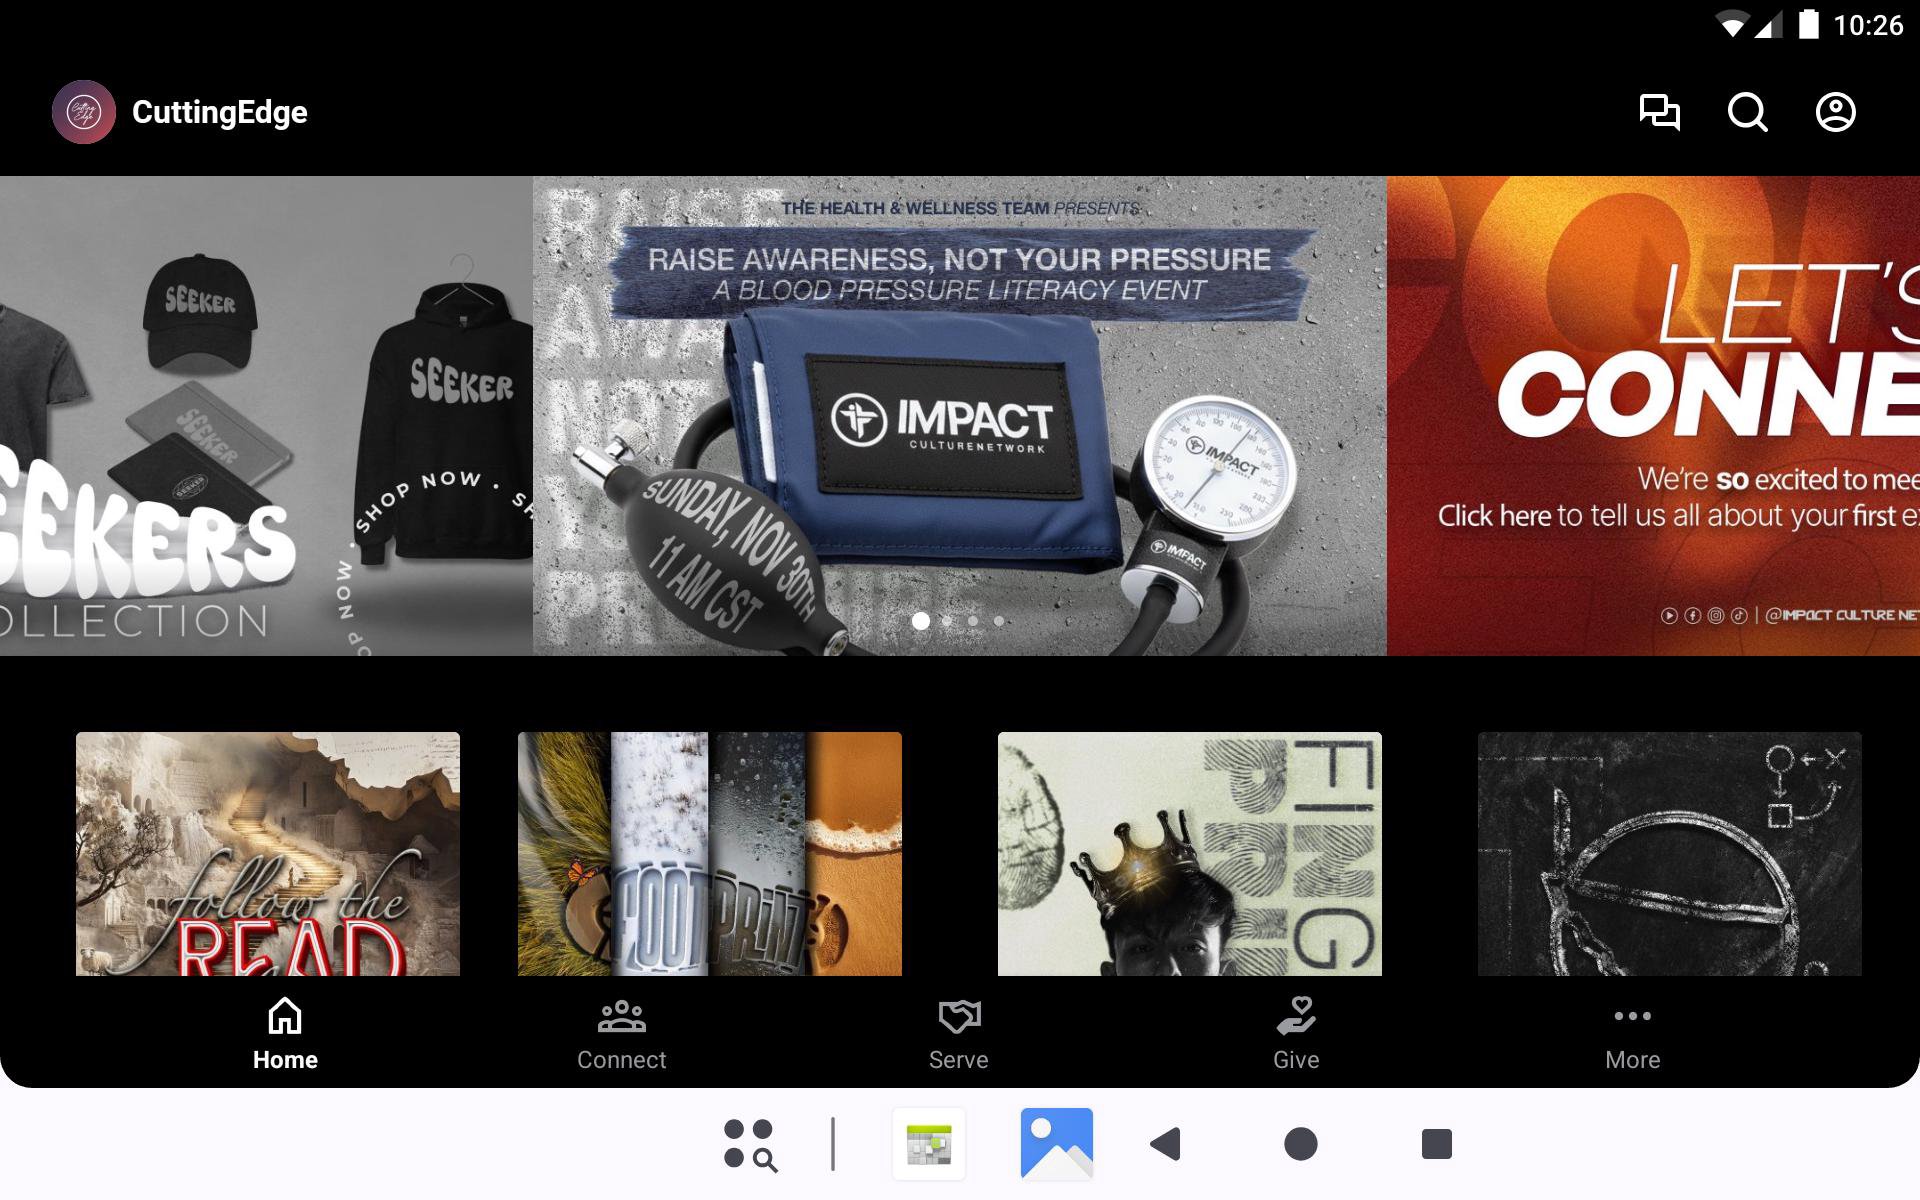Open search with the magnifier icon
The height and width of the screenshot is (1200, 1920).
click(1747, 112)
